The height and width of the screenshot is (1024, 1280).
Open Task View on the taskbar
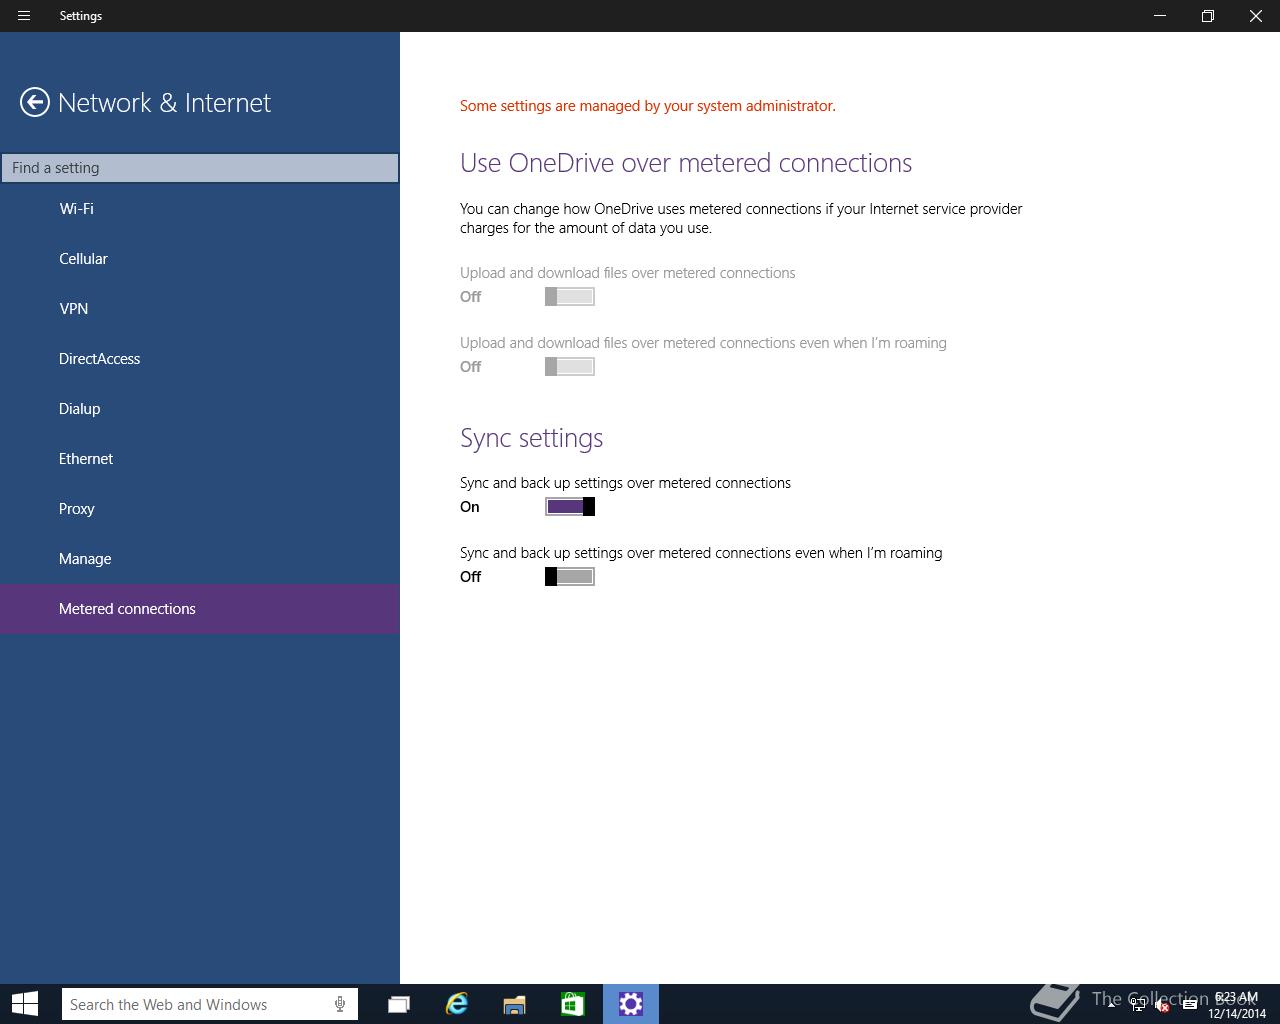pyautogui.click(x=399, y=1004)
